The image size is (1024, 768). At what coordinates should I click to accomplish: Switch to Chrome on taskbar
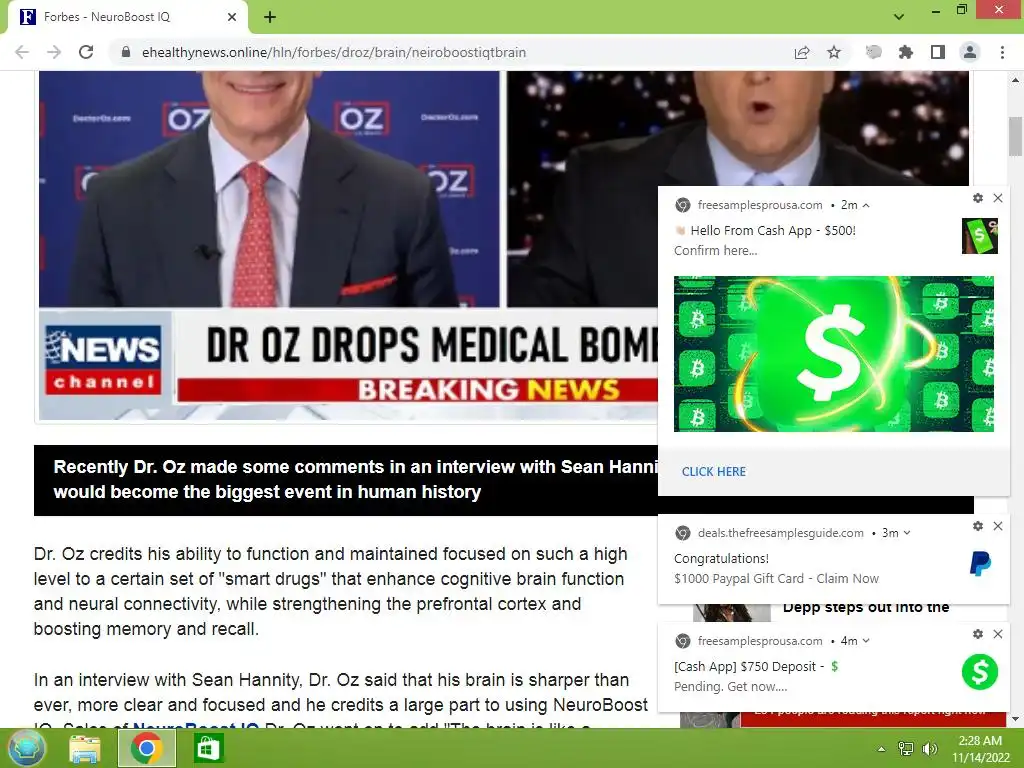(146, 748)
